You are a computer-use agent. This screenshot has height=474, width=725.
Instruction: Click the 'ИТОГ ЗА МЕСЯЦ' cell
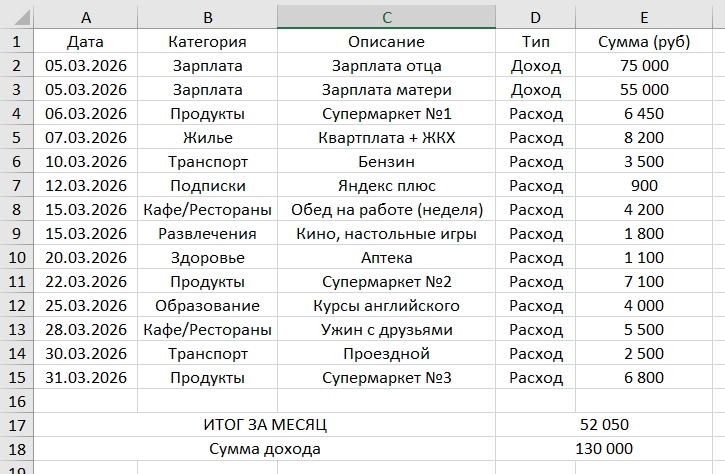[265, 425]
